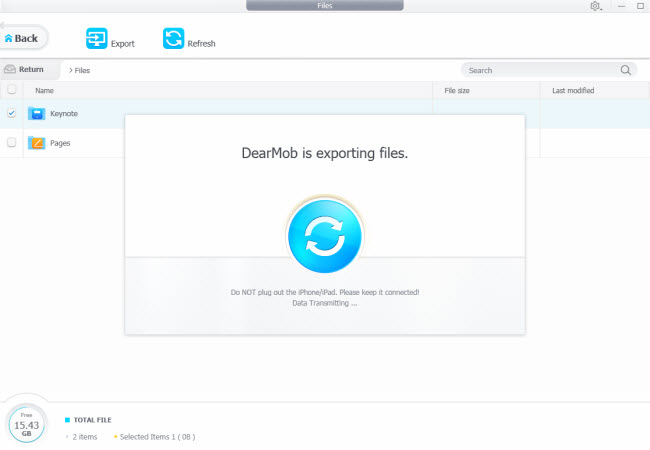Screen dimensions: 650x450
Task: Click the spinning sync icon in dialog
Action: [x=325, y=236]
